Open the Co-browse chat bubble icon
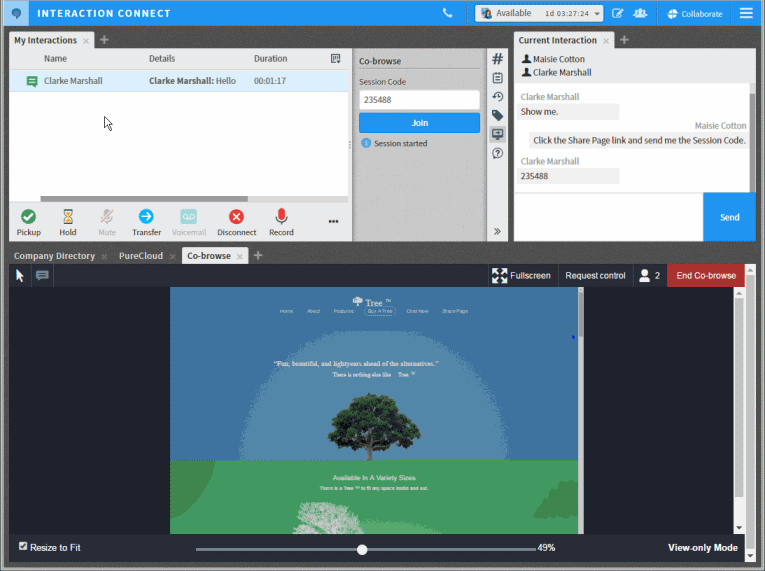Viewport: 765px width, 571px height. coord(43,276)
